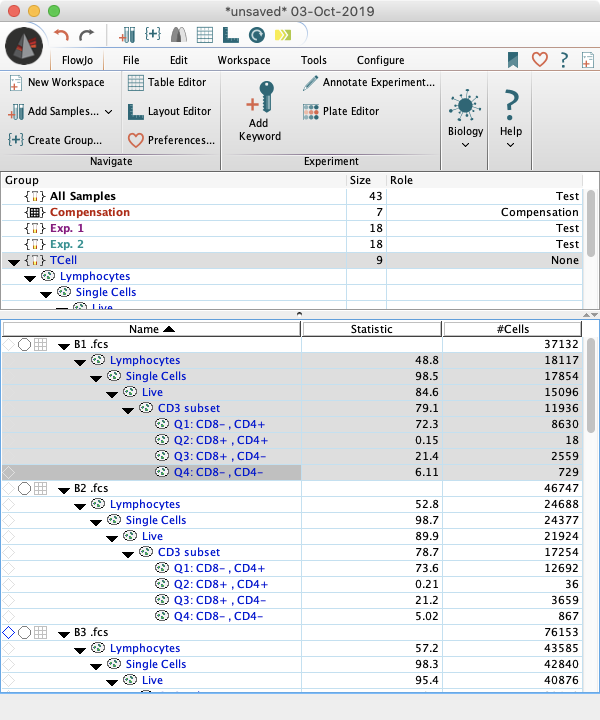Open the Configure tab
The width and height of the screenshot is (600, 720).
(381, 60)
